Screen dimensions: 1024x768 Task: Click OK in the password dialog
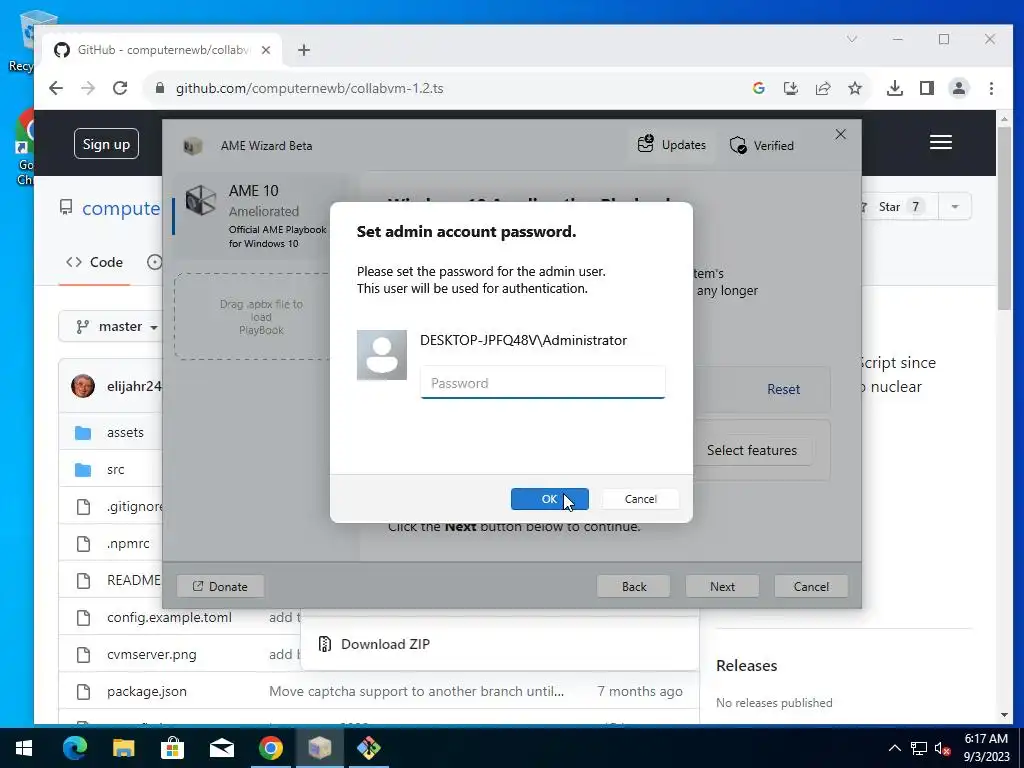(549, 499)
